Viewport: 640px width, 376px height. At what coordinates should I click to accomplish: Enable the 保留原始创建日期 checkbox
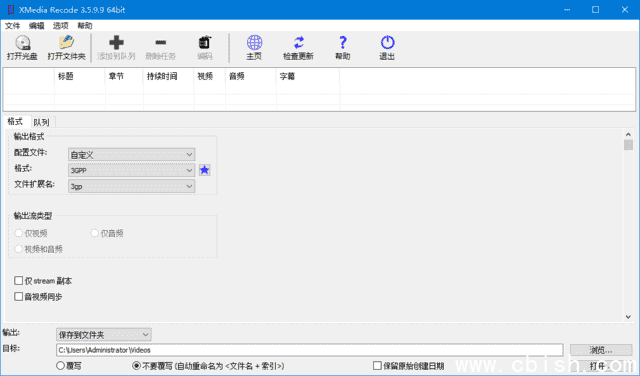tap(377, 366)
